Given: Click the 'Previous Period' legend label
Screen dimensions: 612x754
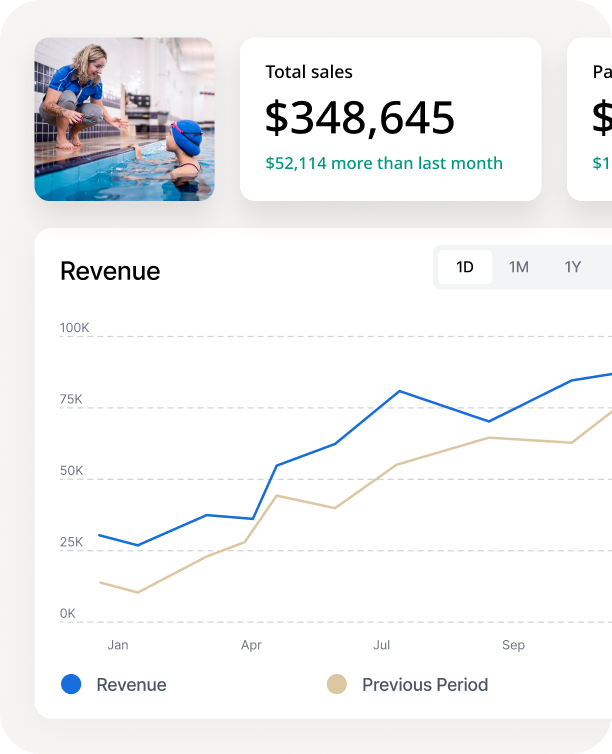Looking at the screenshot, I should 425,685.
